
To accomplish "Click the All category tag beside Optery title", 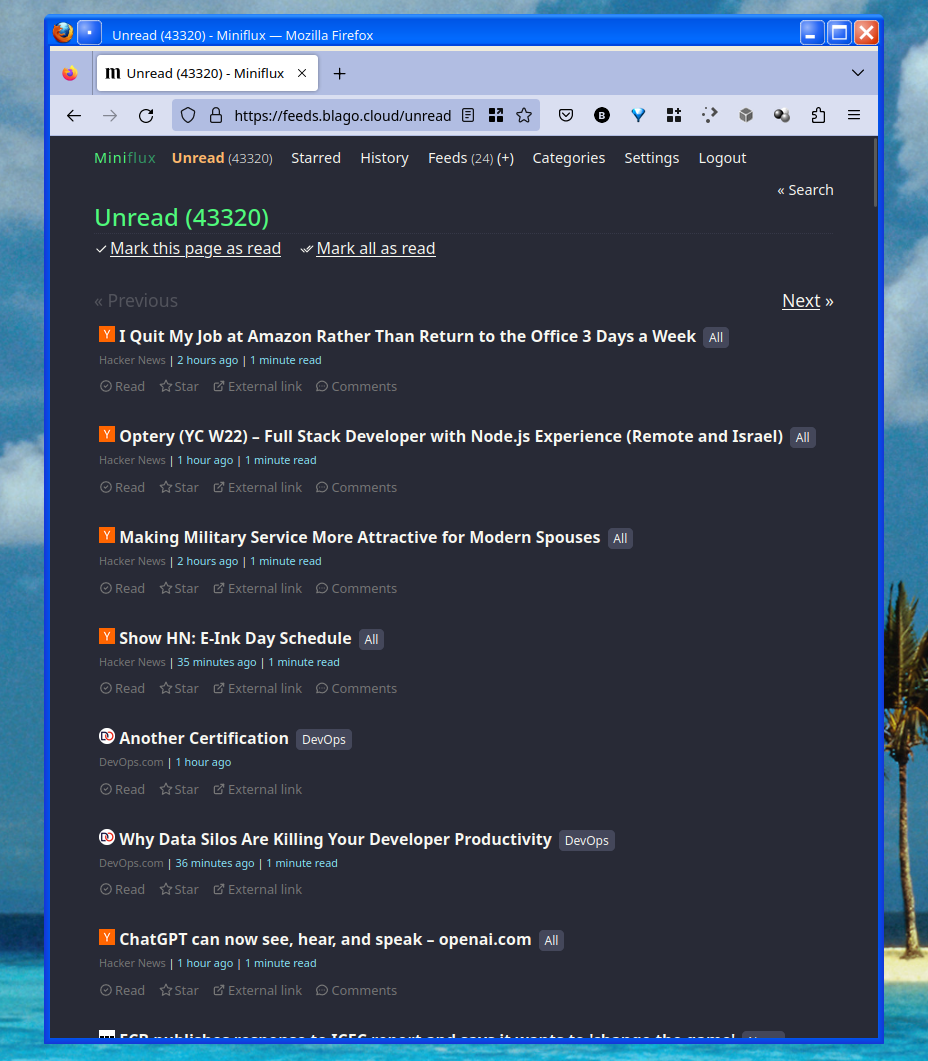I will point(803,437).
